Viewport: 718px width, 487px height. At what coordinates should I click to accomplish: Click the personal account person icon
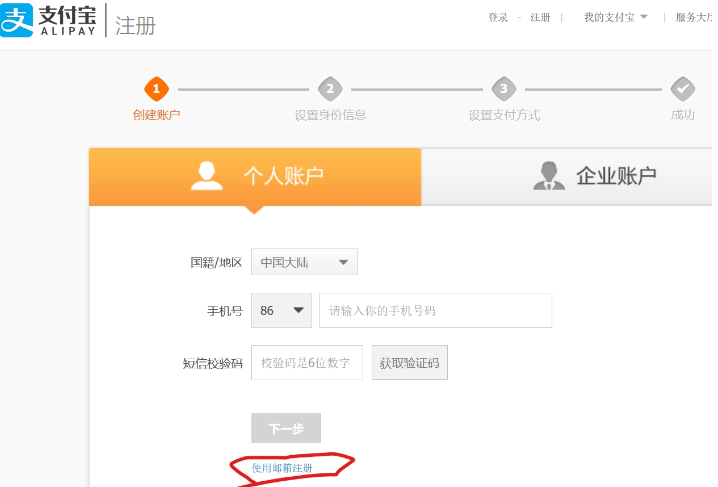[x=207, y=176]
